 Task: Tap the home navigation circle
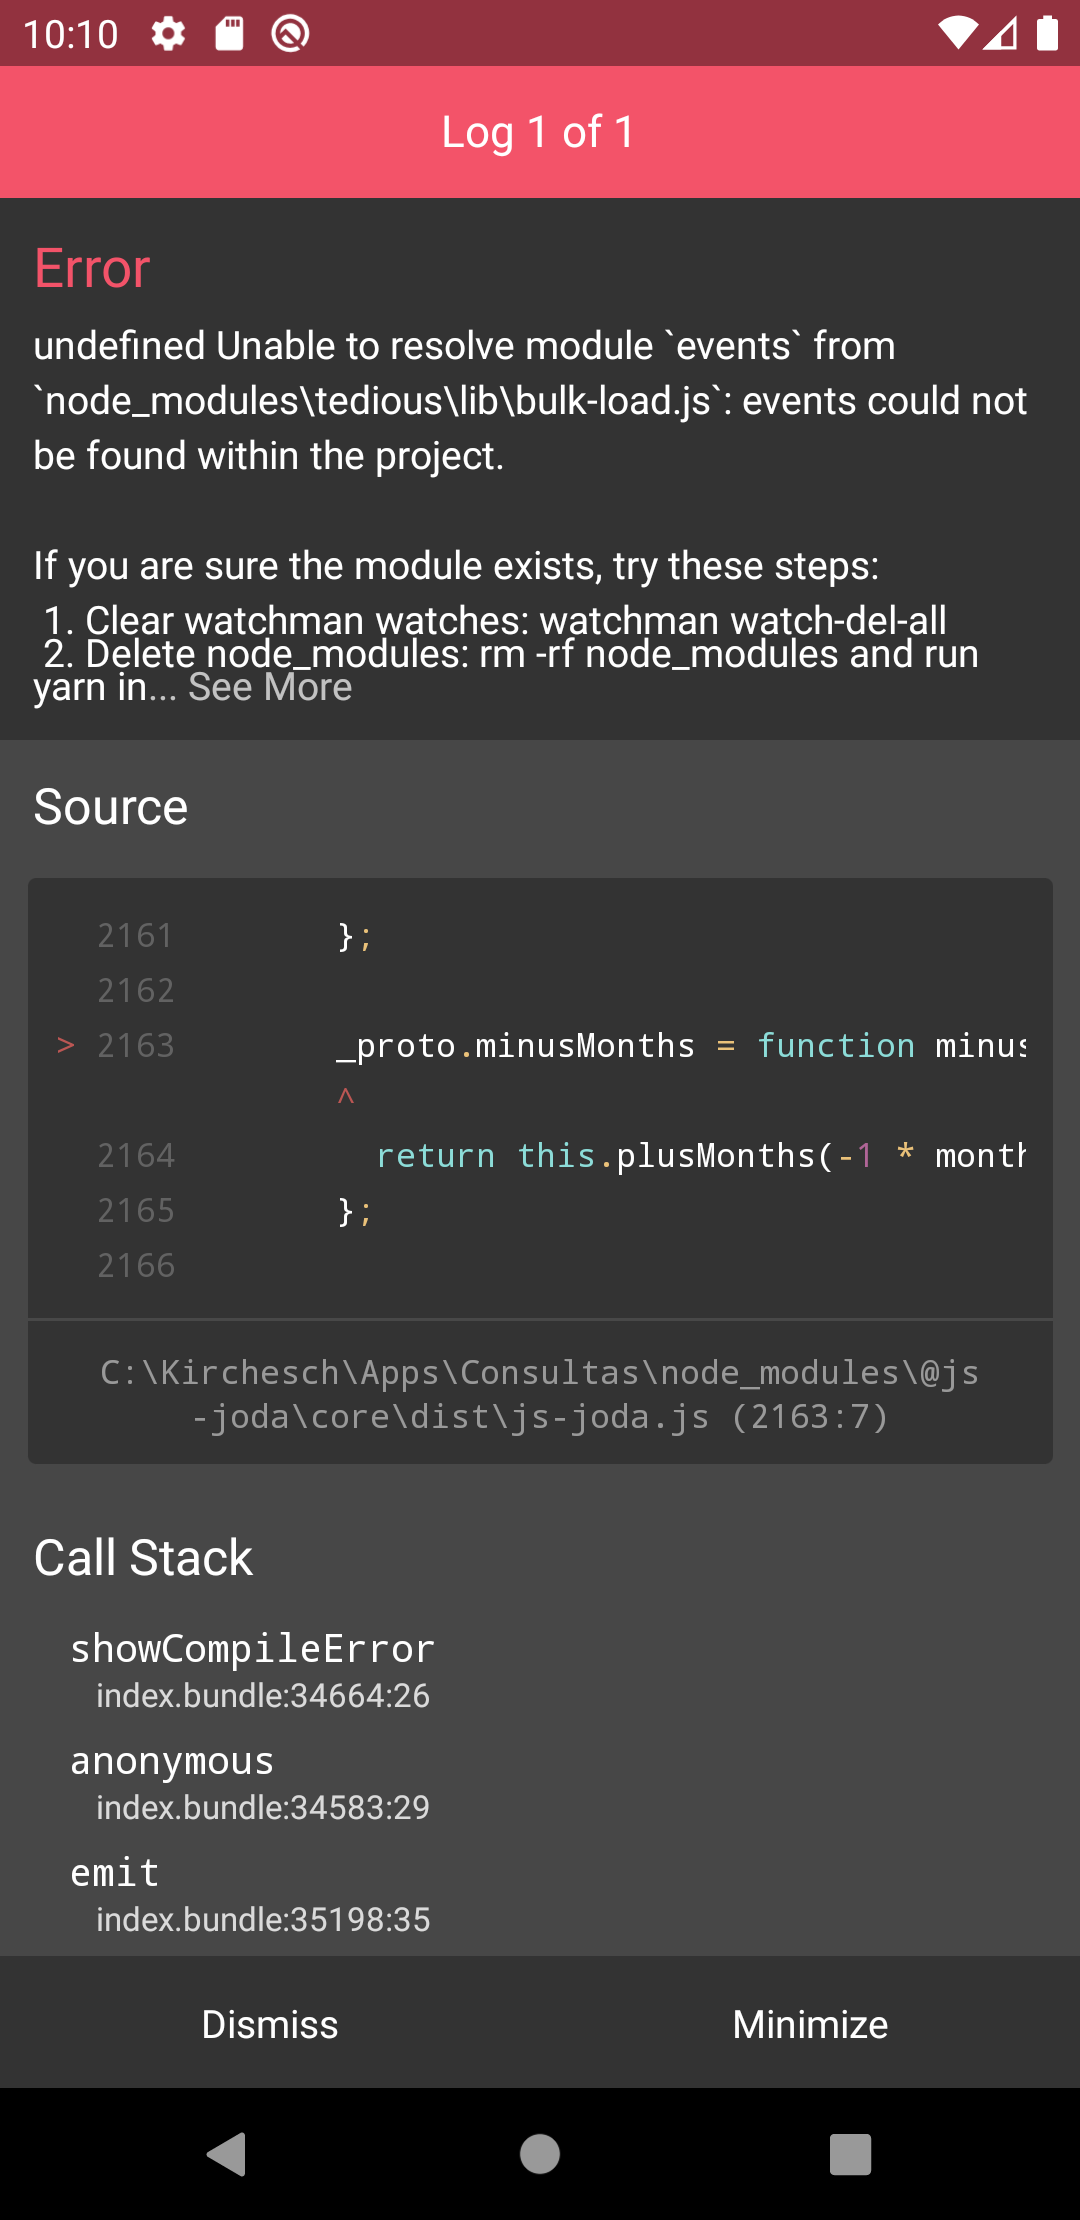[x=540, y=2157]
